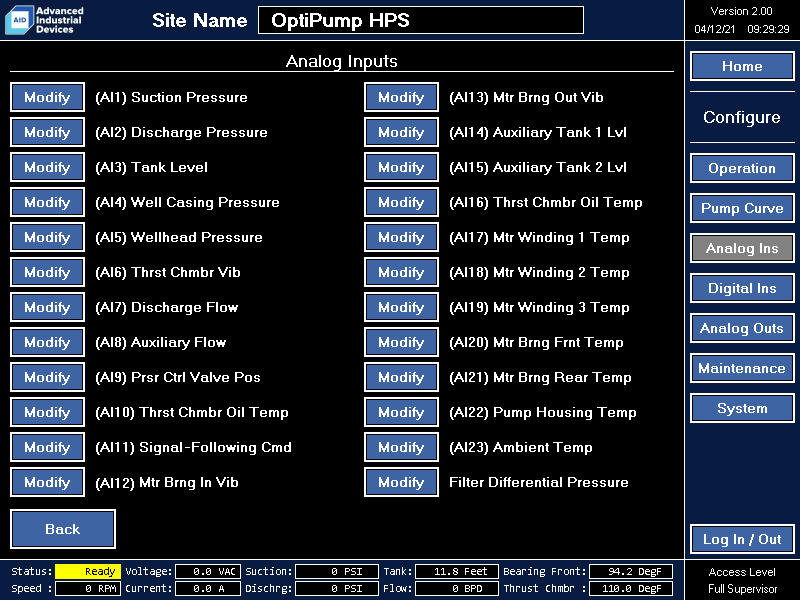This screenshot has width=800, height=600.
Task: Modify AI16 Thrst Chmbr Oil Temp
Action: pos(401,202)
